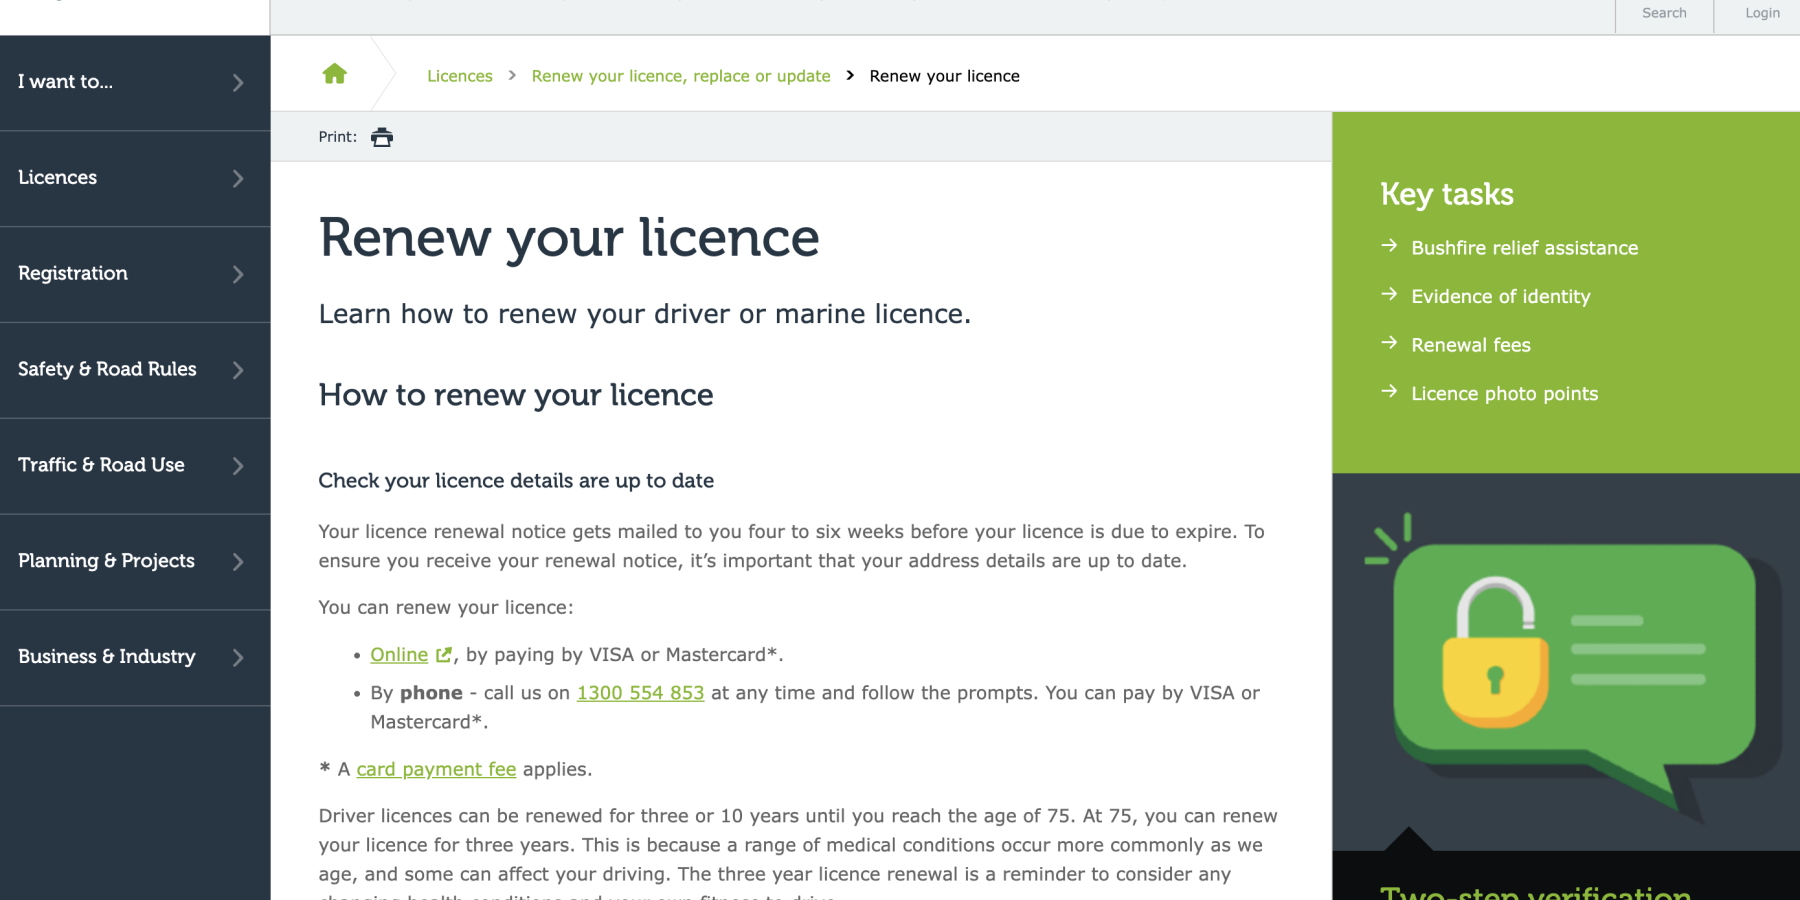Click the arrow icon beside Licence photo points

(1389, 392)
